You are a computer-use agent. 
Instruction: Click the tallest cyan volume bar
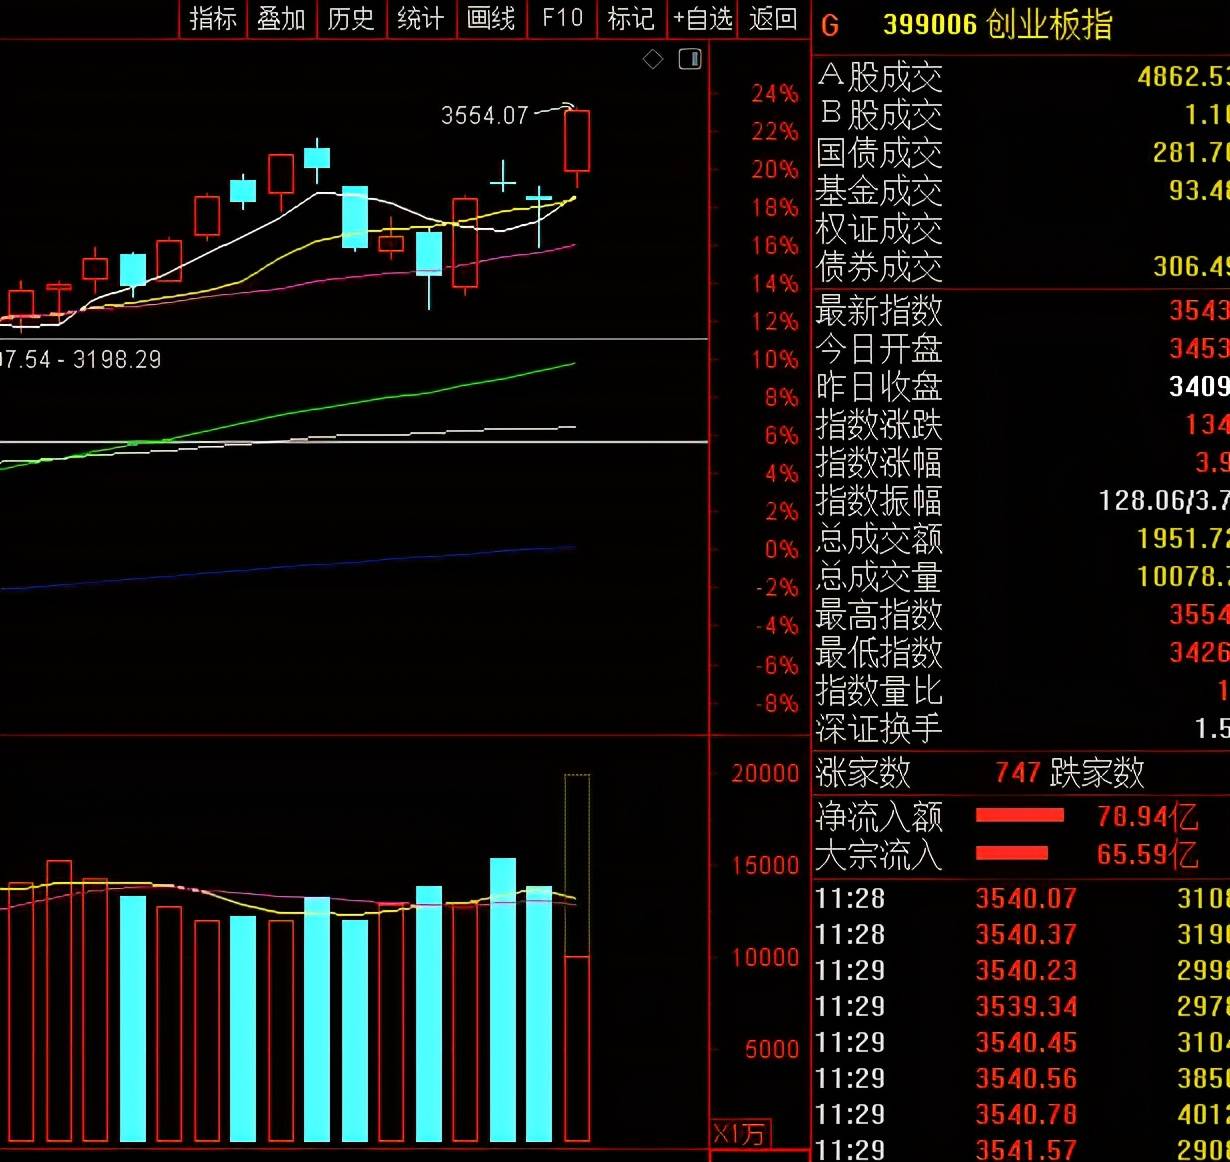tap(503, 999)
